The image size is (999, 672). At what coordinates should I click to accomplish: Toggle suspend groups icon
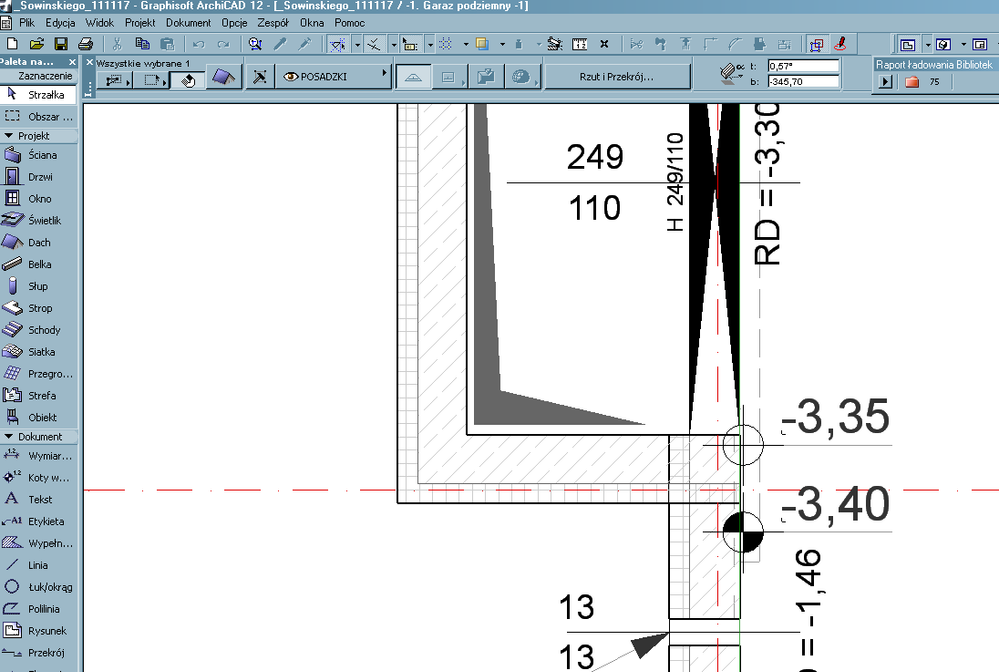click(x=816, y=44)
